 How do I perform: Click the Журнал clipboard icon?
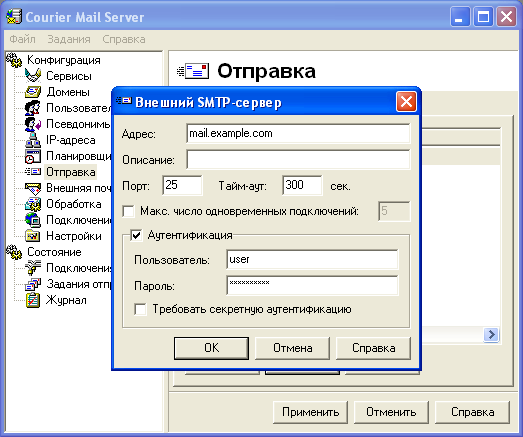[x=33, y=300]
